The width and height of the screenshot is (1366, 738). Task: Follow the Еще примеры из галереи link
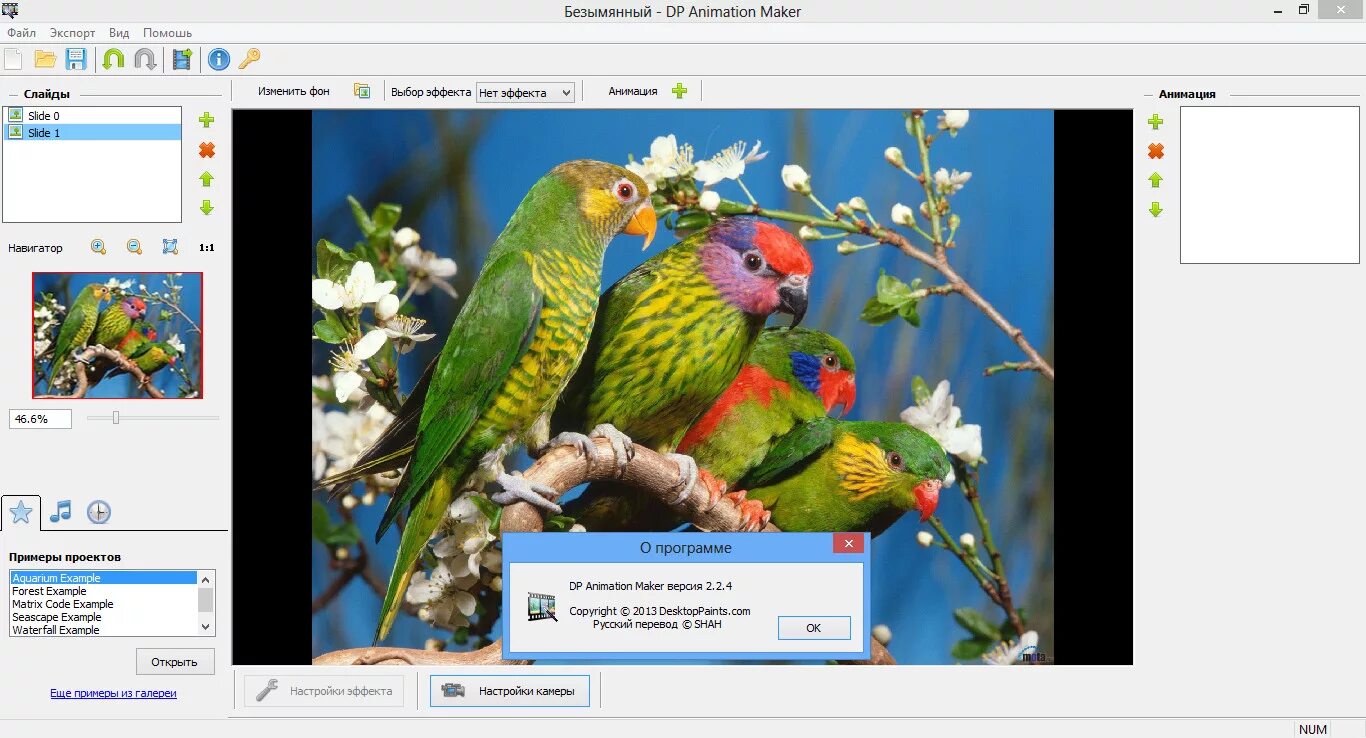click(x=113, y=693)
